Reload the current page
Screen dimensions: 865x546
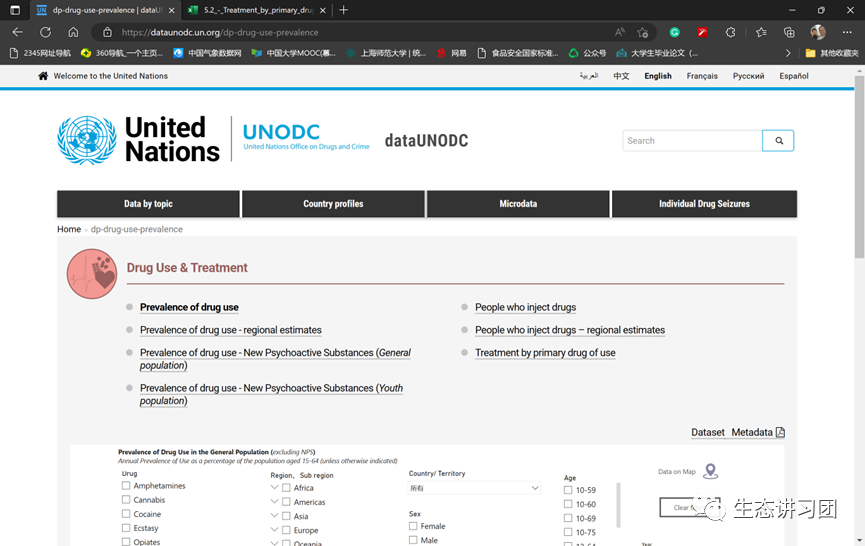tap(45, 32)
